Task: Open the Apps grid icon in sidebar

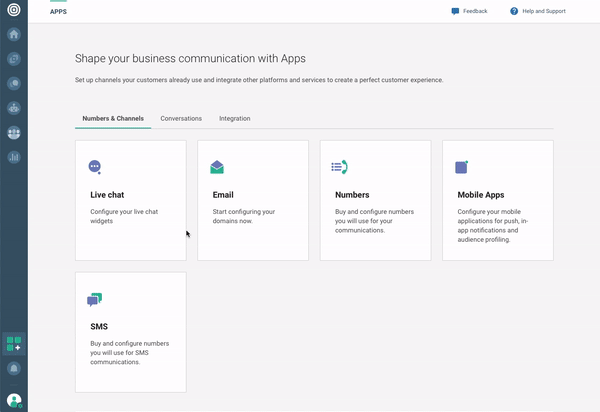Action: pyautogui.click(x=14, y=344)
